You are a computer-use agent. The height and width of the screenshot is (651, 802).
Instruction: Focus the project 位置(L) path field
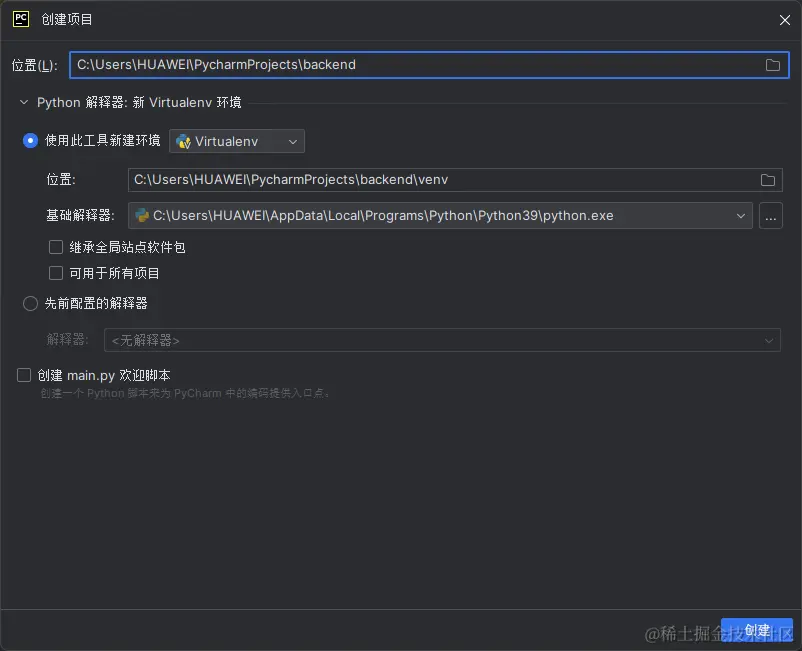point(429,65)
